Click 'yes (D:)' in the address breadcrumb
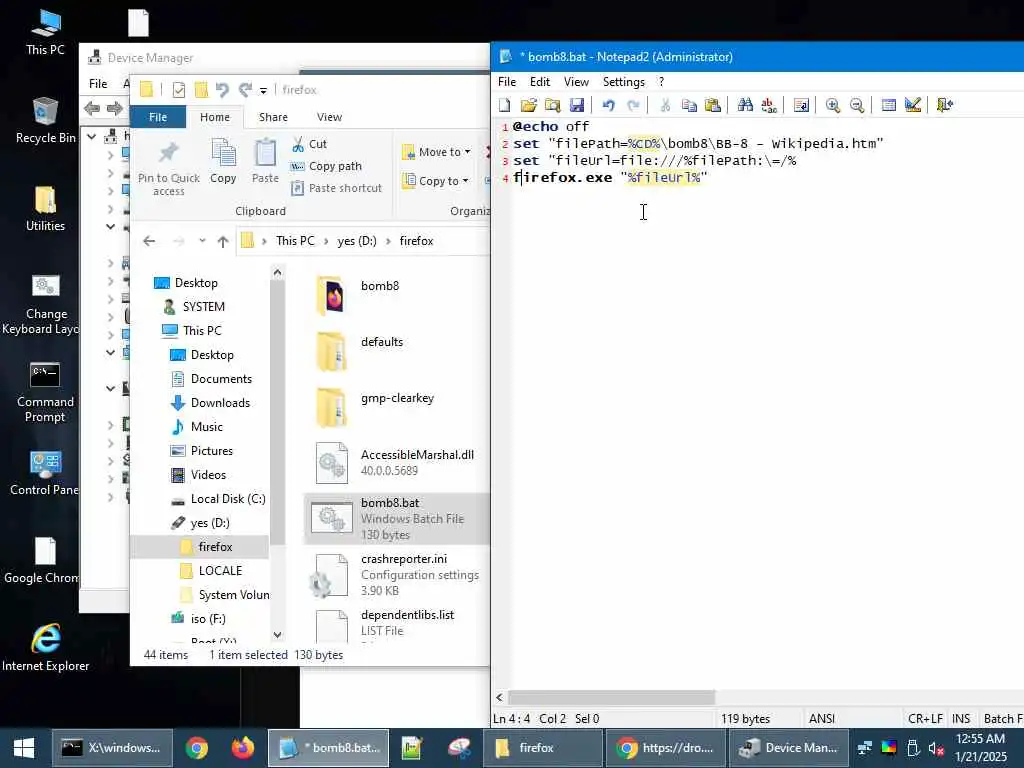 357,241
